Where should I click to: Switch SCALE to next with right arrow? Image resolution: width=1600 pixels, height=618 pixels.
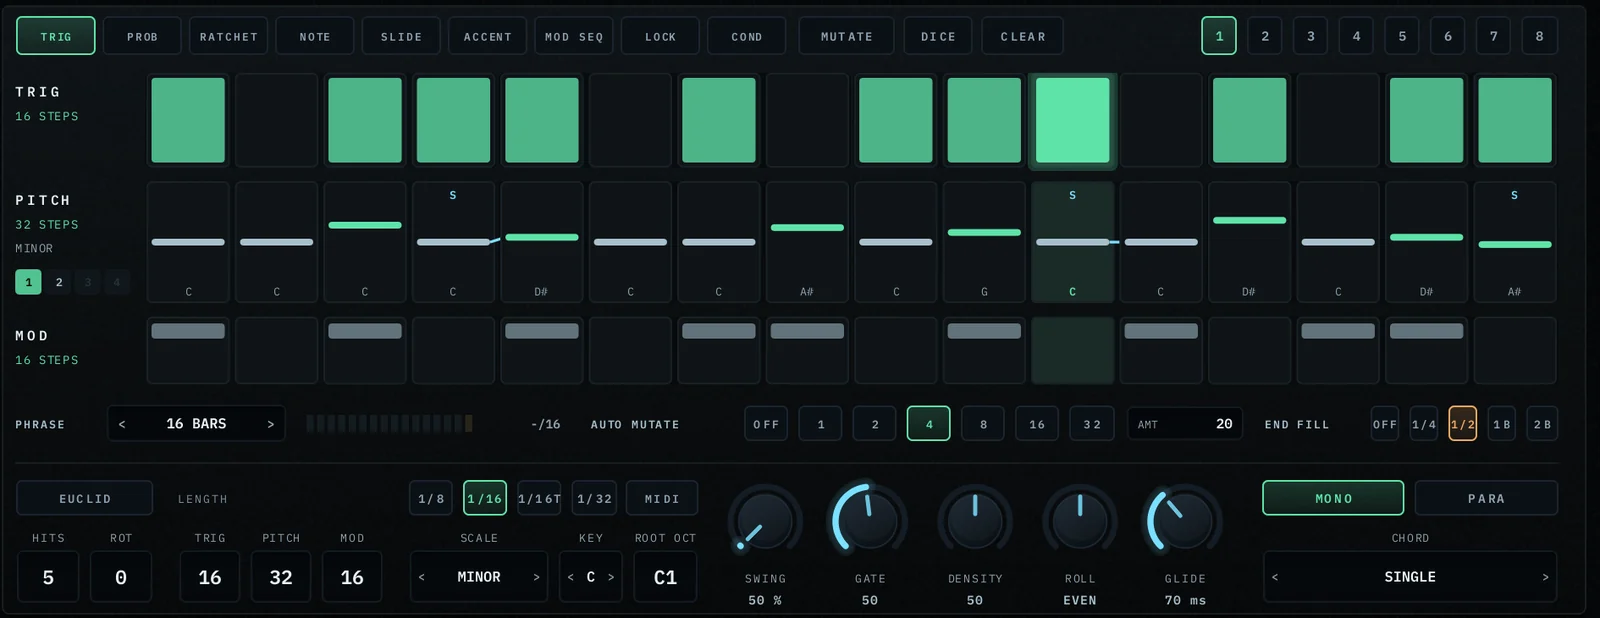536,577
